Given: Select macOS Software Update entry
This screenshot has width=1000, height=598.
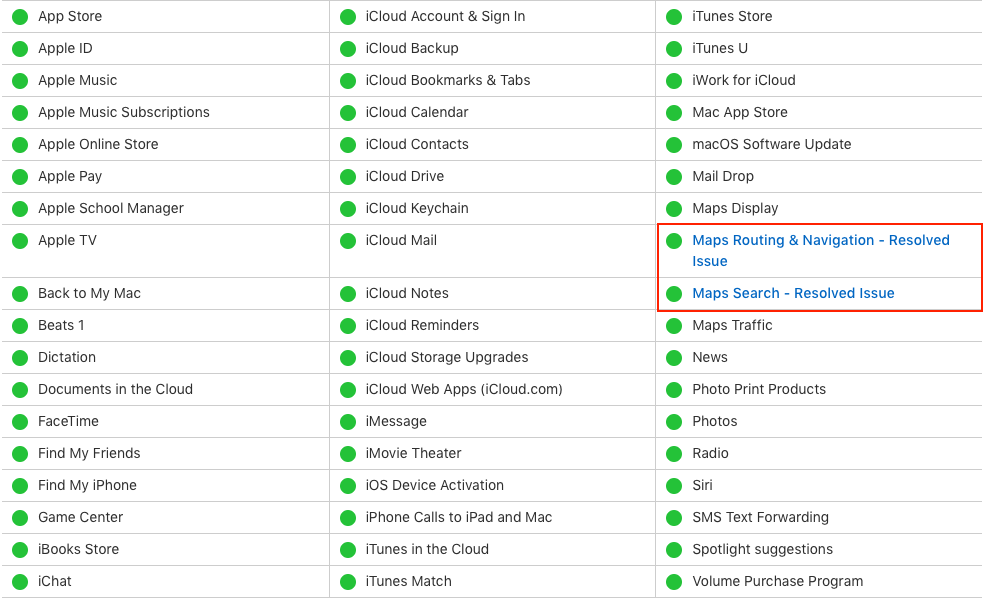Looking at the screenshot, I should [772, 144].
